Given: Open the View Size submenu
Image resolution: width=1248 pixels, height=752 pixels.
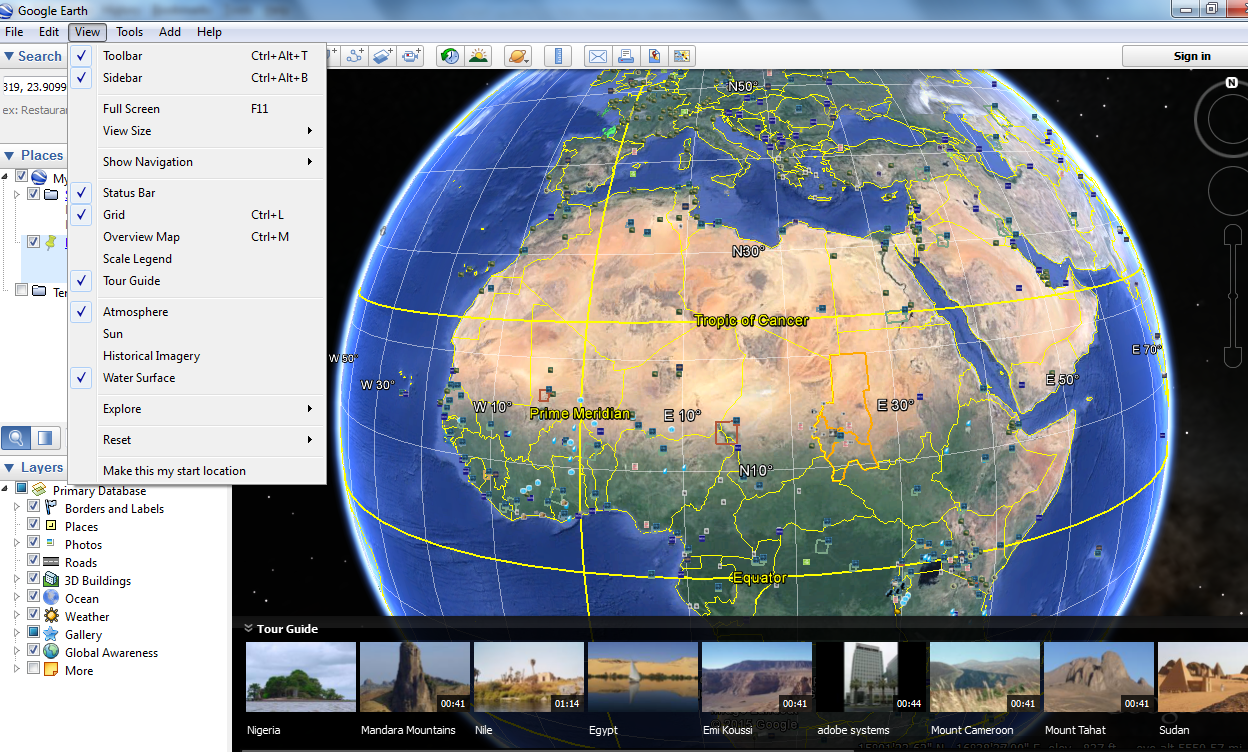Looking at the screenshot, I should tap(197, 131).
